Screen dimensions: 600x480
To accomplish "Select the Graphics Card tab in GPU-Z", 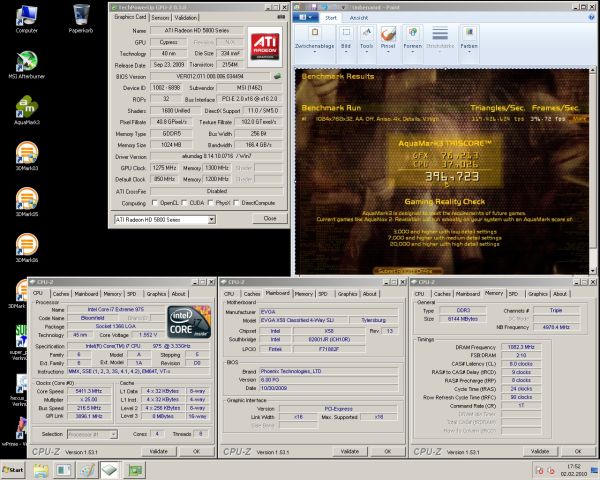I will pos(130,17).
